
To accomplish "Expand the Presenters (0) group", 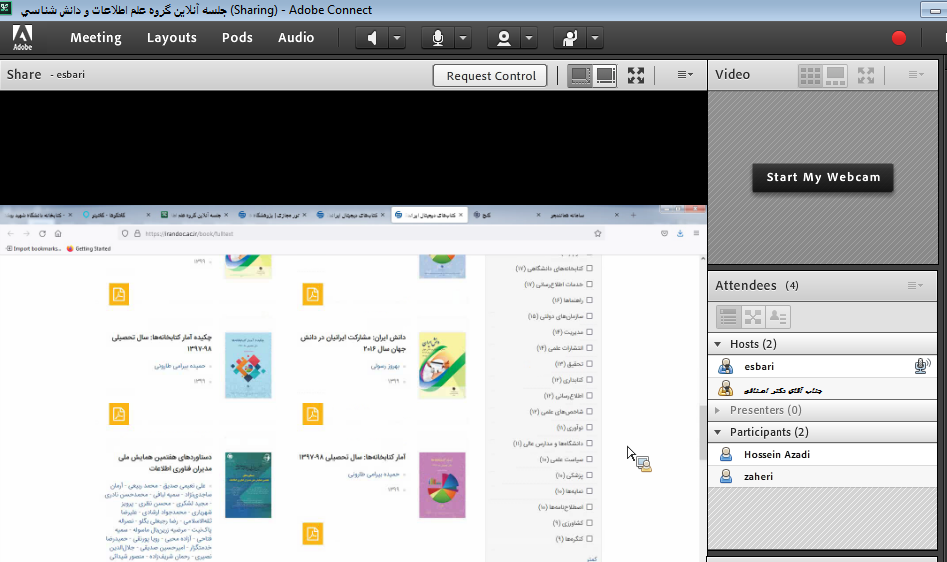I will 718,410.
